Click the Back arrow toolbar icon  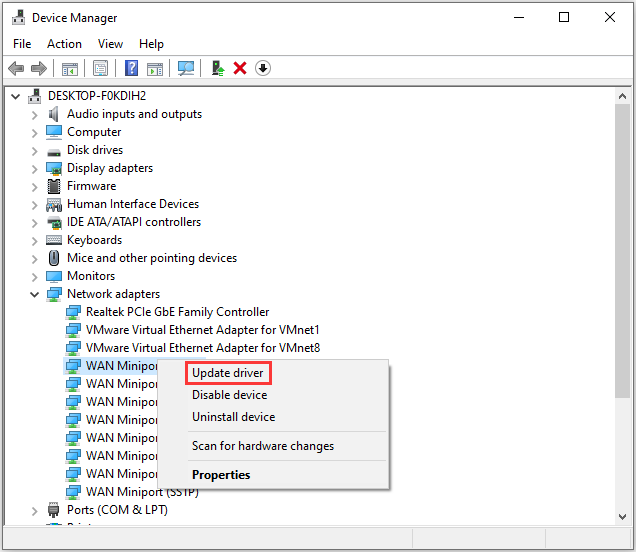click(x=16, y=68)
